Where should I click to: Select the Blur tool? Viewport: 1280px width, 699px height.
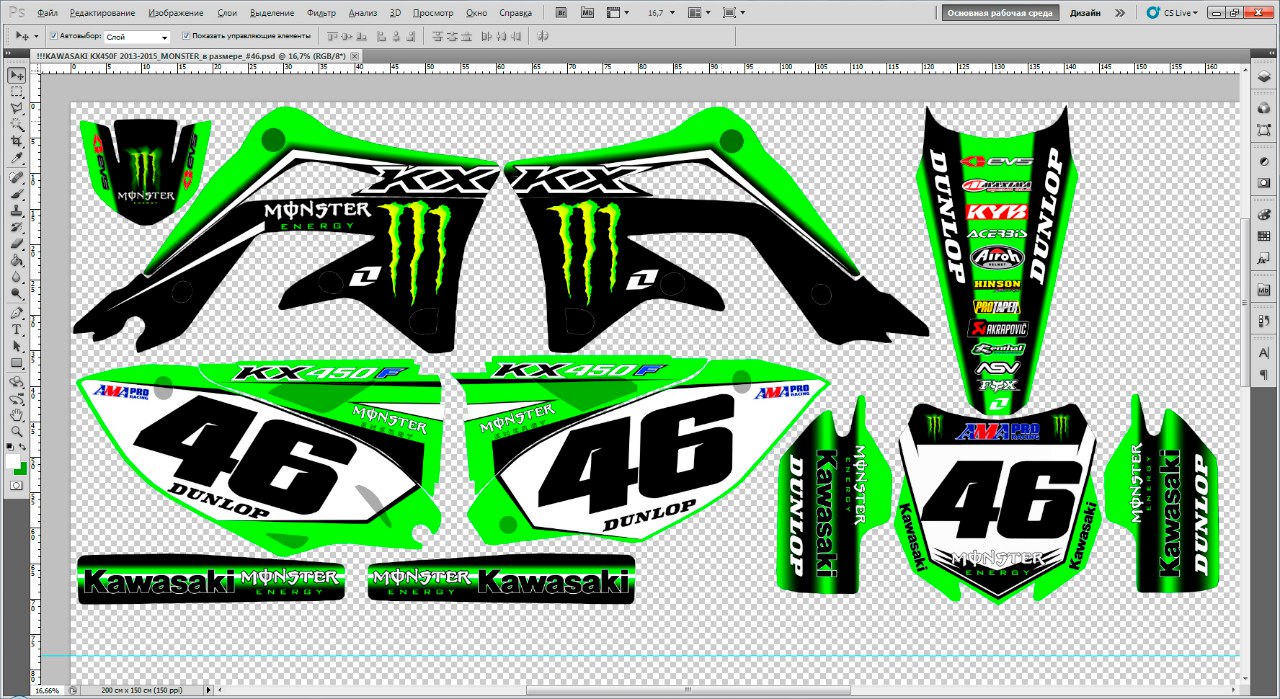[17, 277]
